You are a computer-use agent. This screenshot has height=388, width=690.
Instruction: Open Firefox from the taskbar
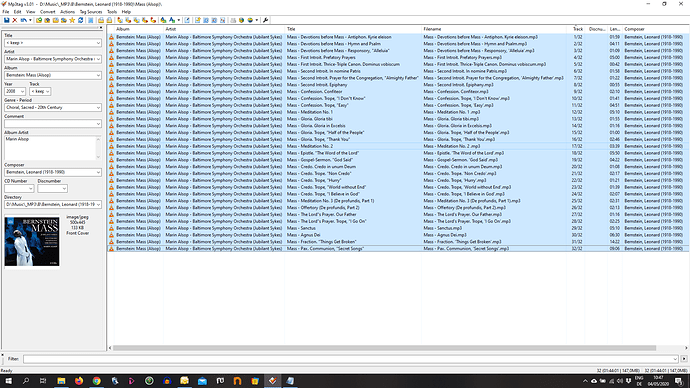[79, 381]
